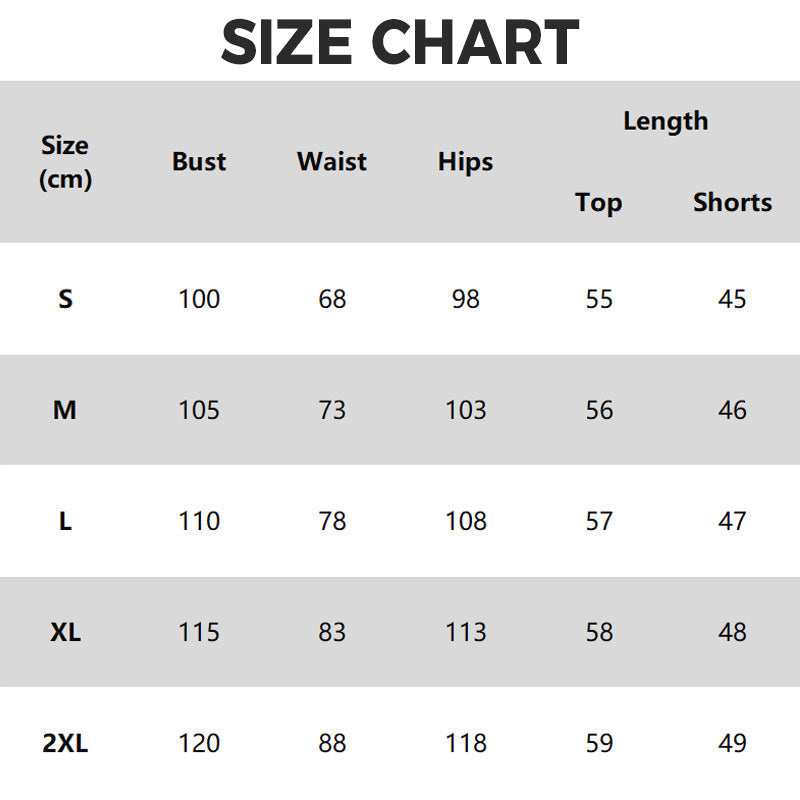Select the Bust column header

point(199,161)
